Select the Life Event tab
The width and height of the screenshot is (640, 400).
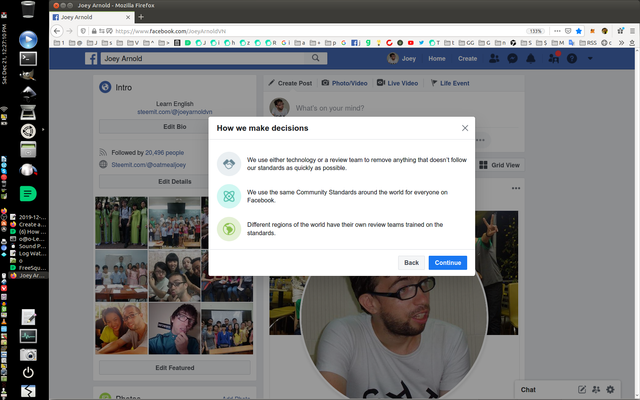point(450,83)
